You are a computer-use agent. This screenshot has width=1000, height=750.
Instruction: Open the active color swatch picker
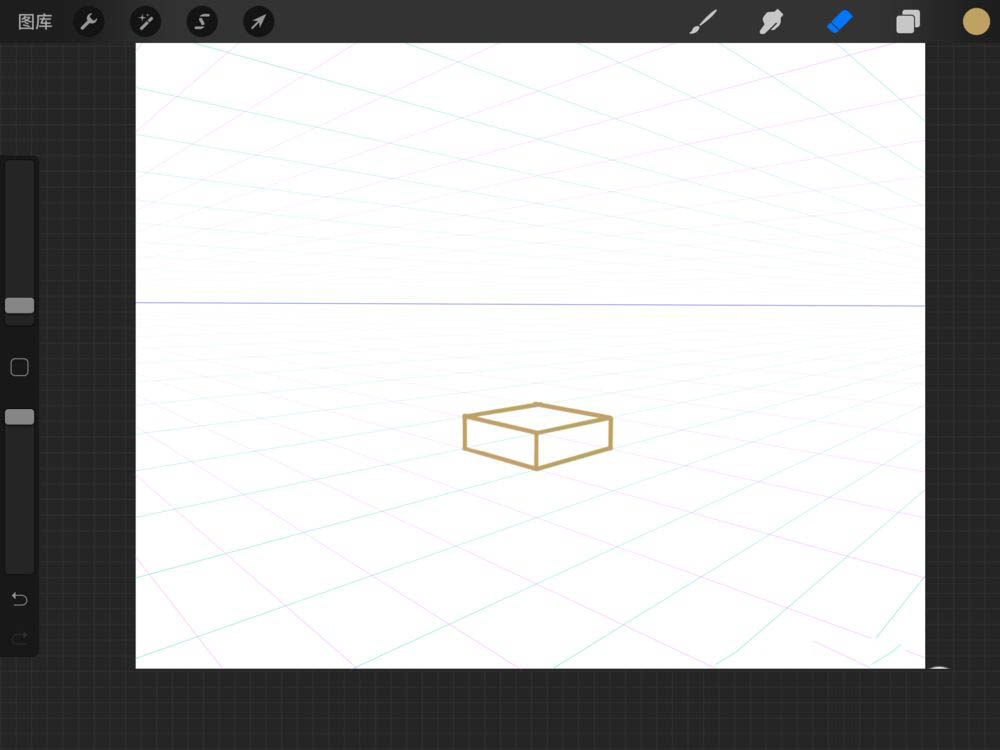tap(976, 21)
